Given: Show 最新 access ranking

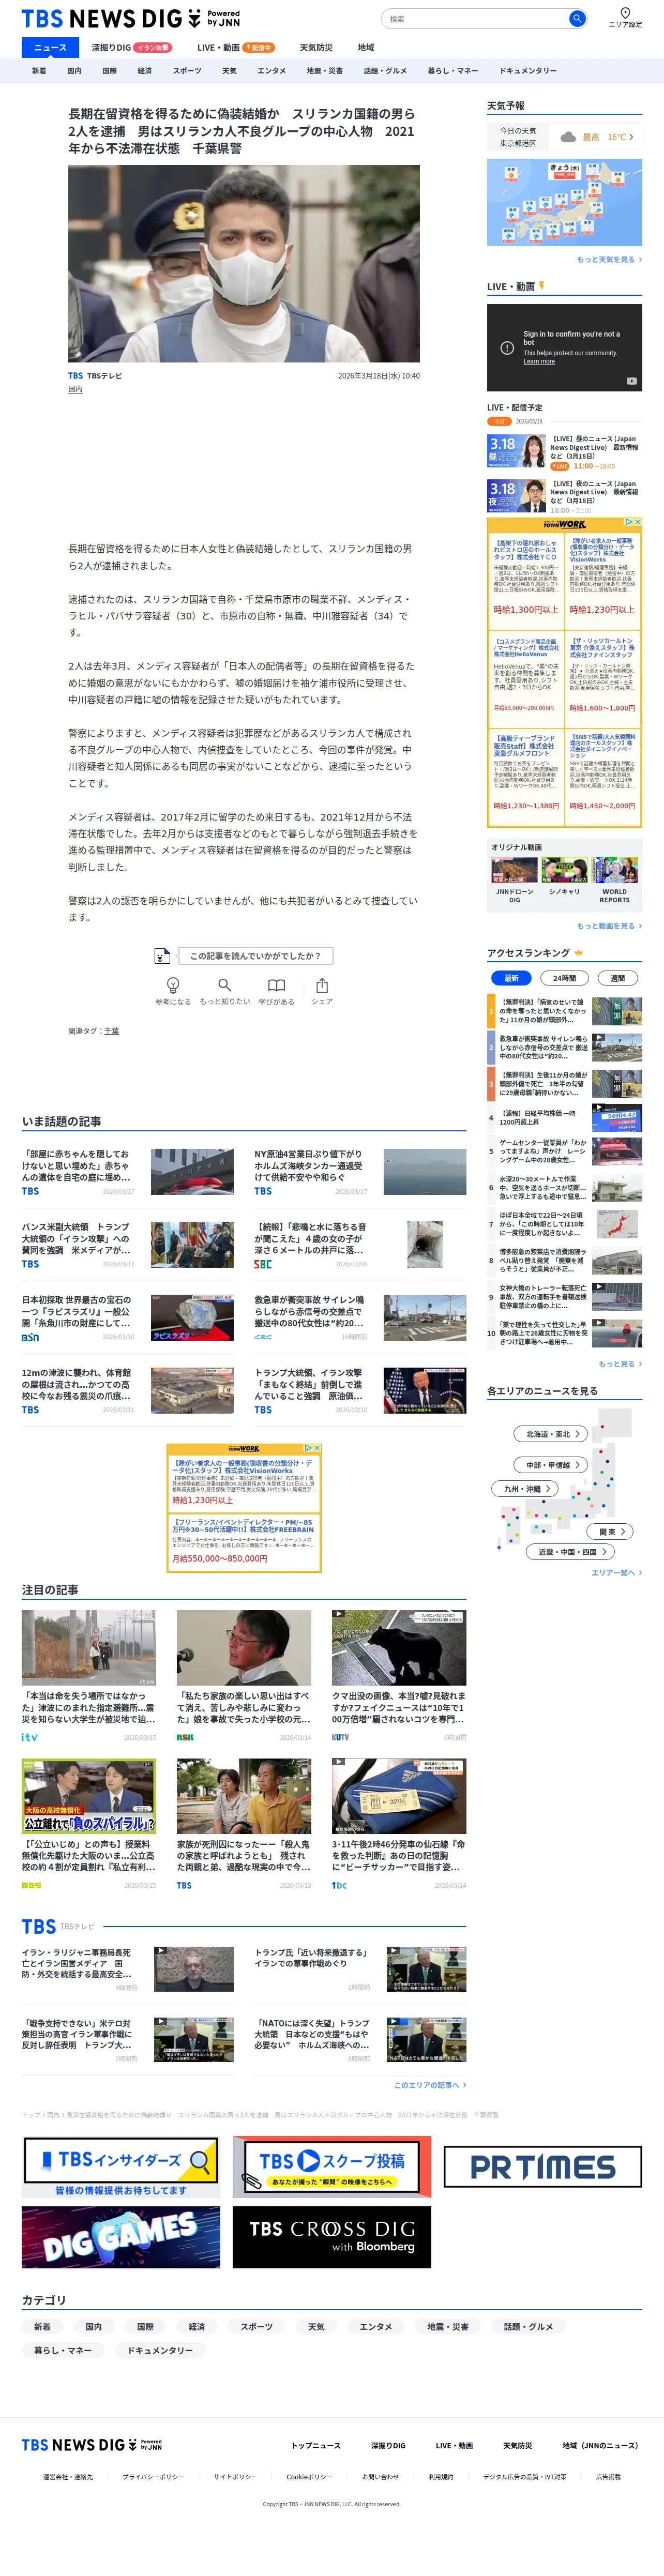Looking at the screenshot, I should click(x=511, y=978).
